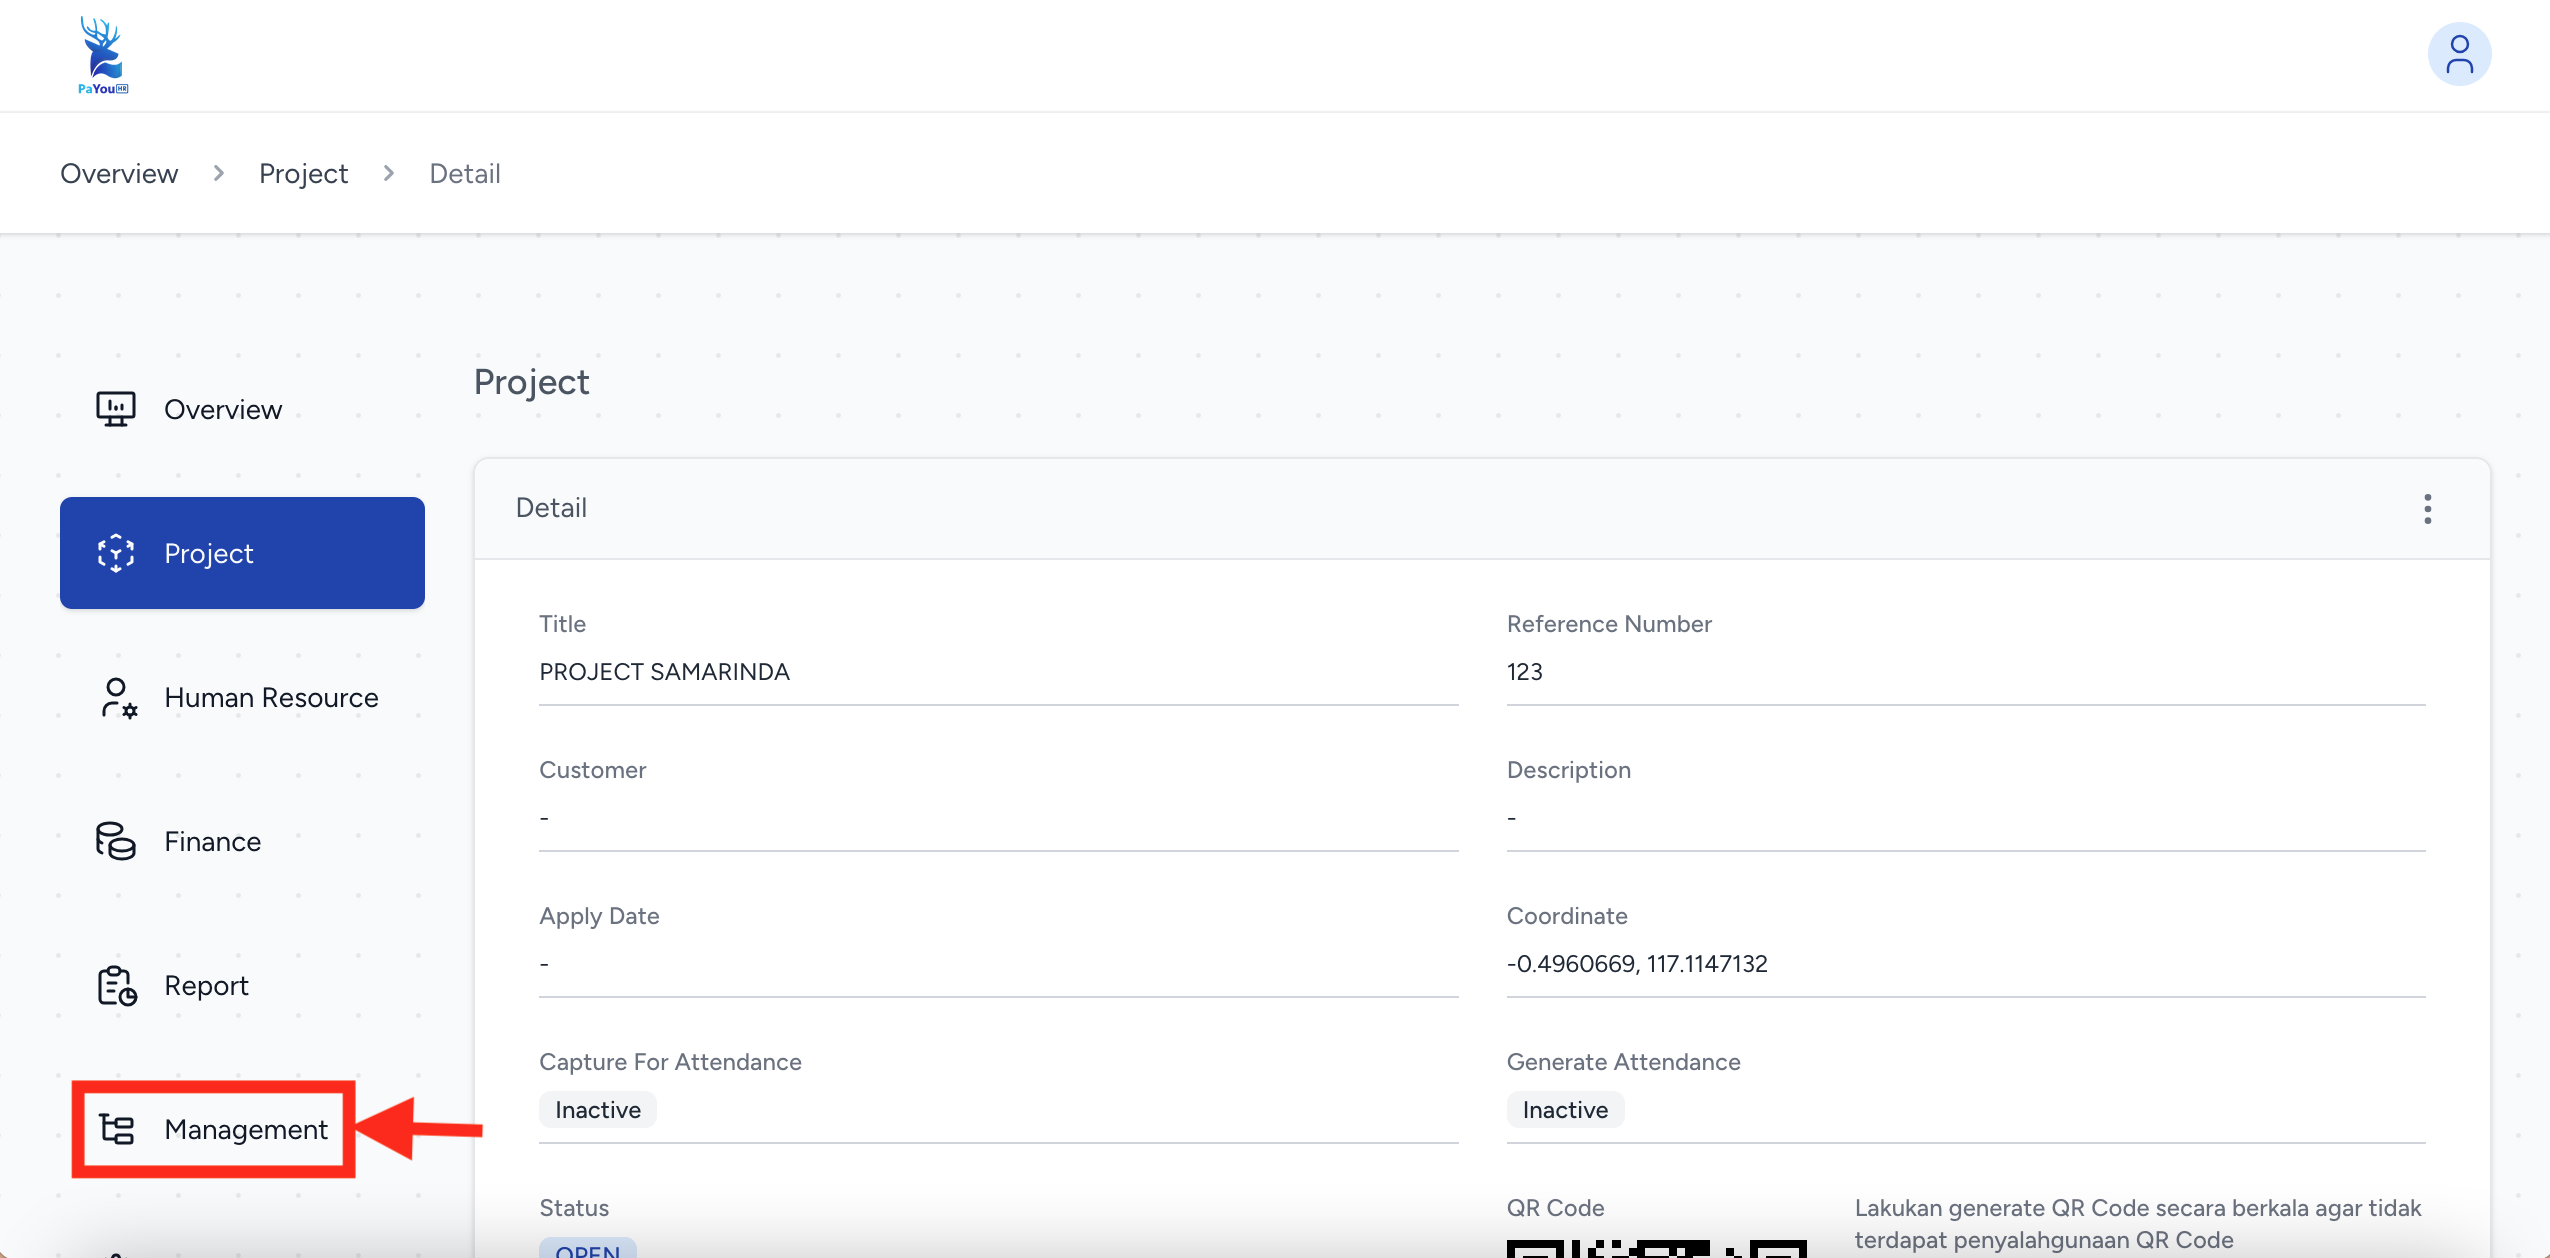Open the three-dot menu on Detail card
2550x1258 pixels.
2427,509
